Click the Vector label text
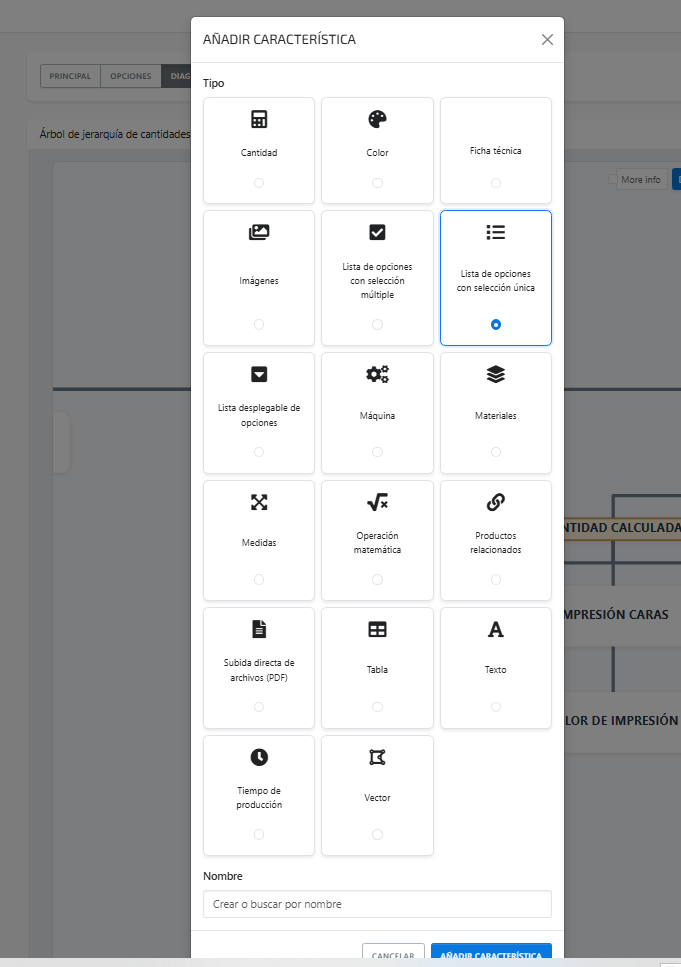 (378, 797)
